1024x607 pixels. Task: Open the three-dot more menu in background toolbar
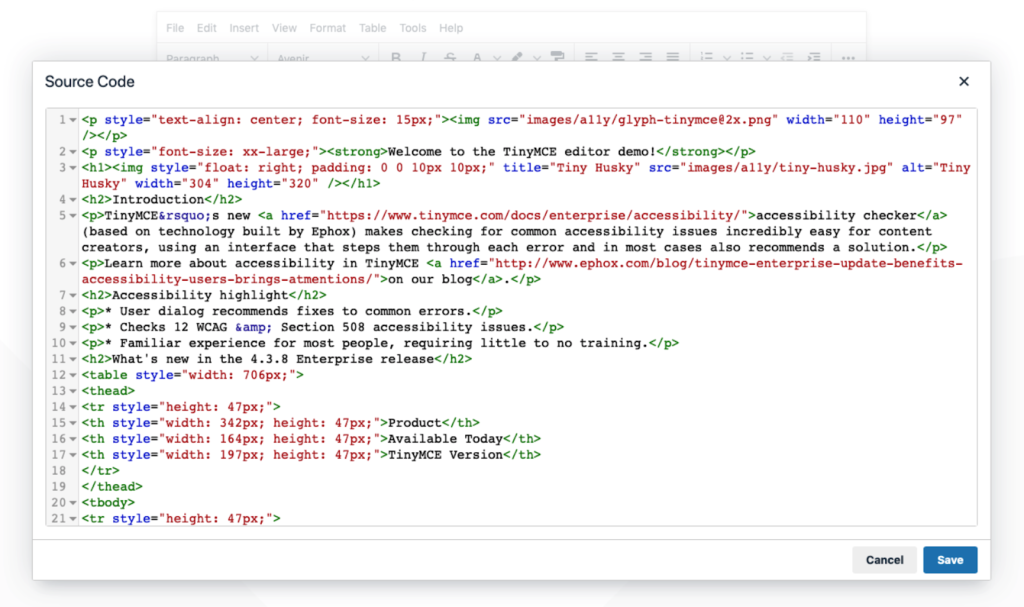coord(848,58)
